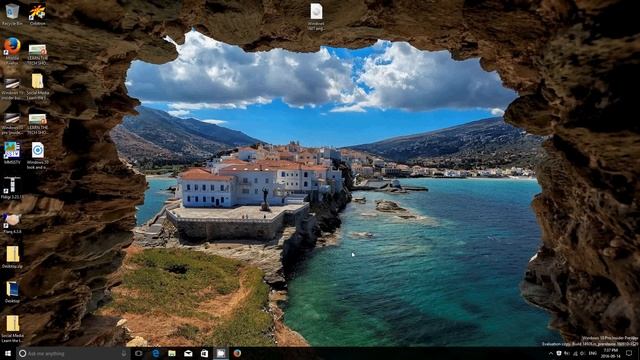The width and height of the screenshot is (640, 360).
Task: Click the ENG input language indicator
Action: (x=593, y=353)
